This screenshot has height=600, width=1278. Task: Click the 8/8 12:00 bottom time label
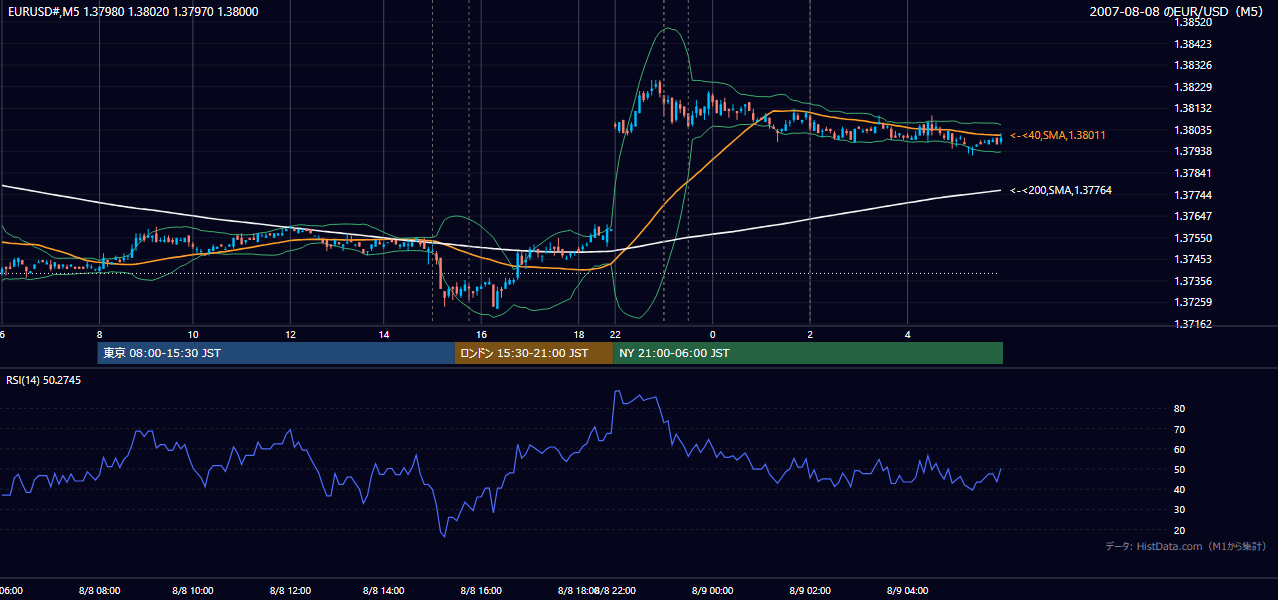[290, 591]
